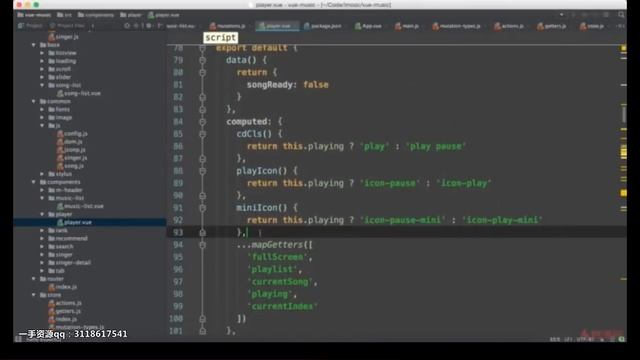Click 'currentIndex' string in mapGetters
This screenshot has width=640, height=360.
282,306
